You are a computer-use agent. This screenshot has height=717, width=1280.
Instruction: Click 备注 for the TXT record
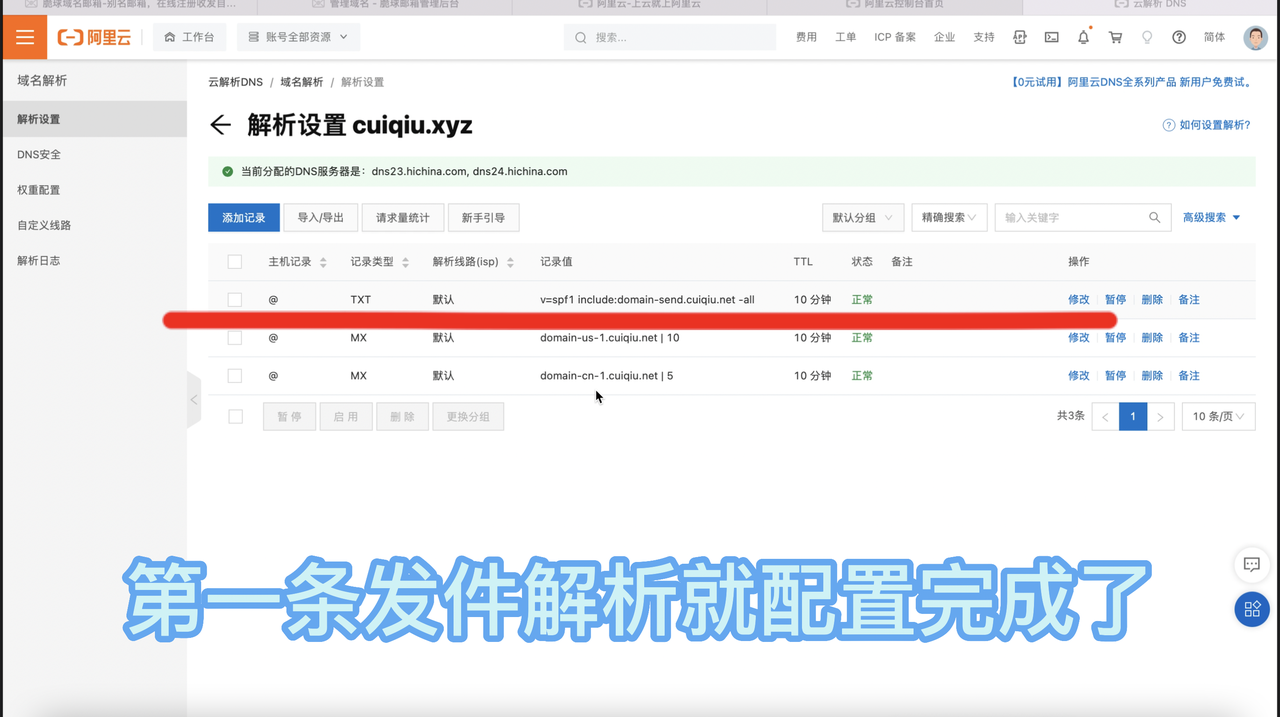tap(1189, 300)
